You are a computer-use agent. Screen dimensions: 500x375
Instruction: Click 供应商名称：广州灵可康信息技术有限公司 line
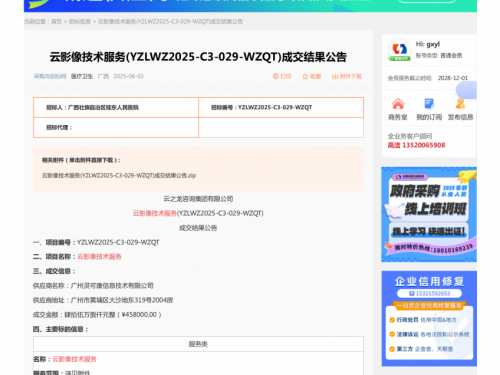click(93, 286)
